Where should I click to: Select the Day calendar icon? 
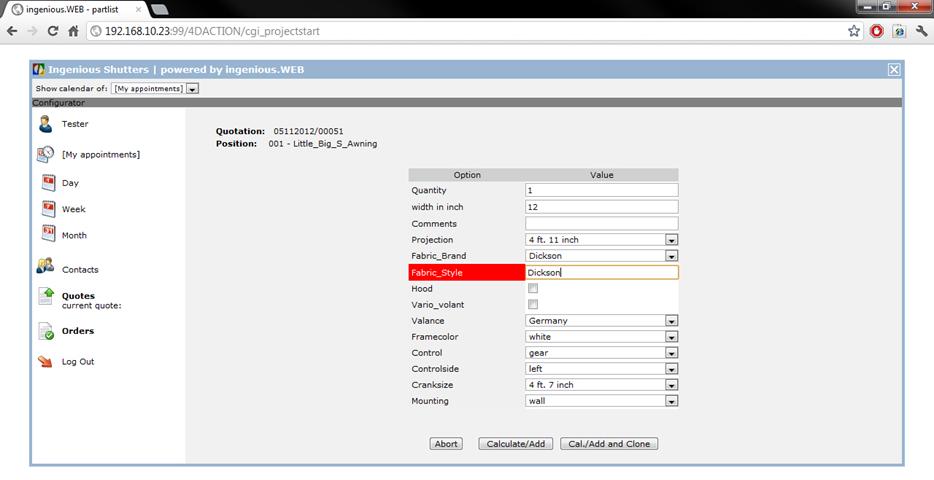click(48, 183)
